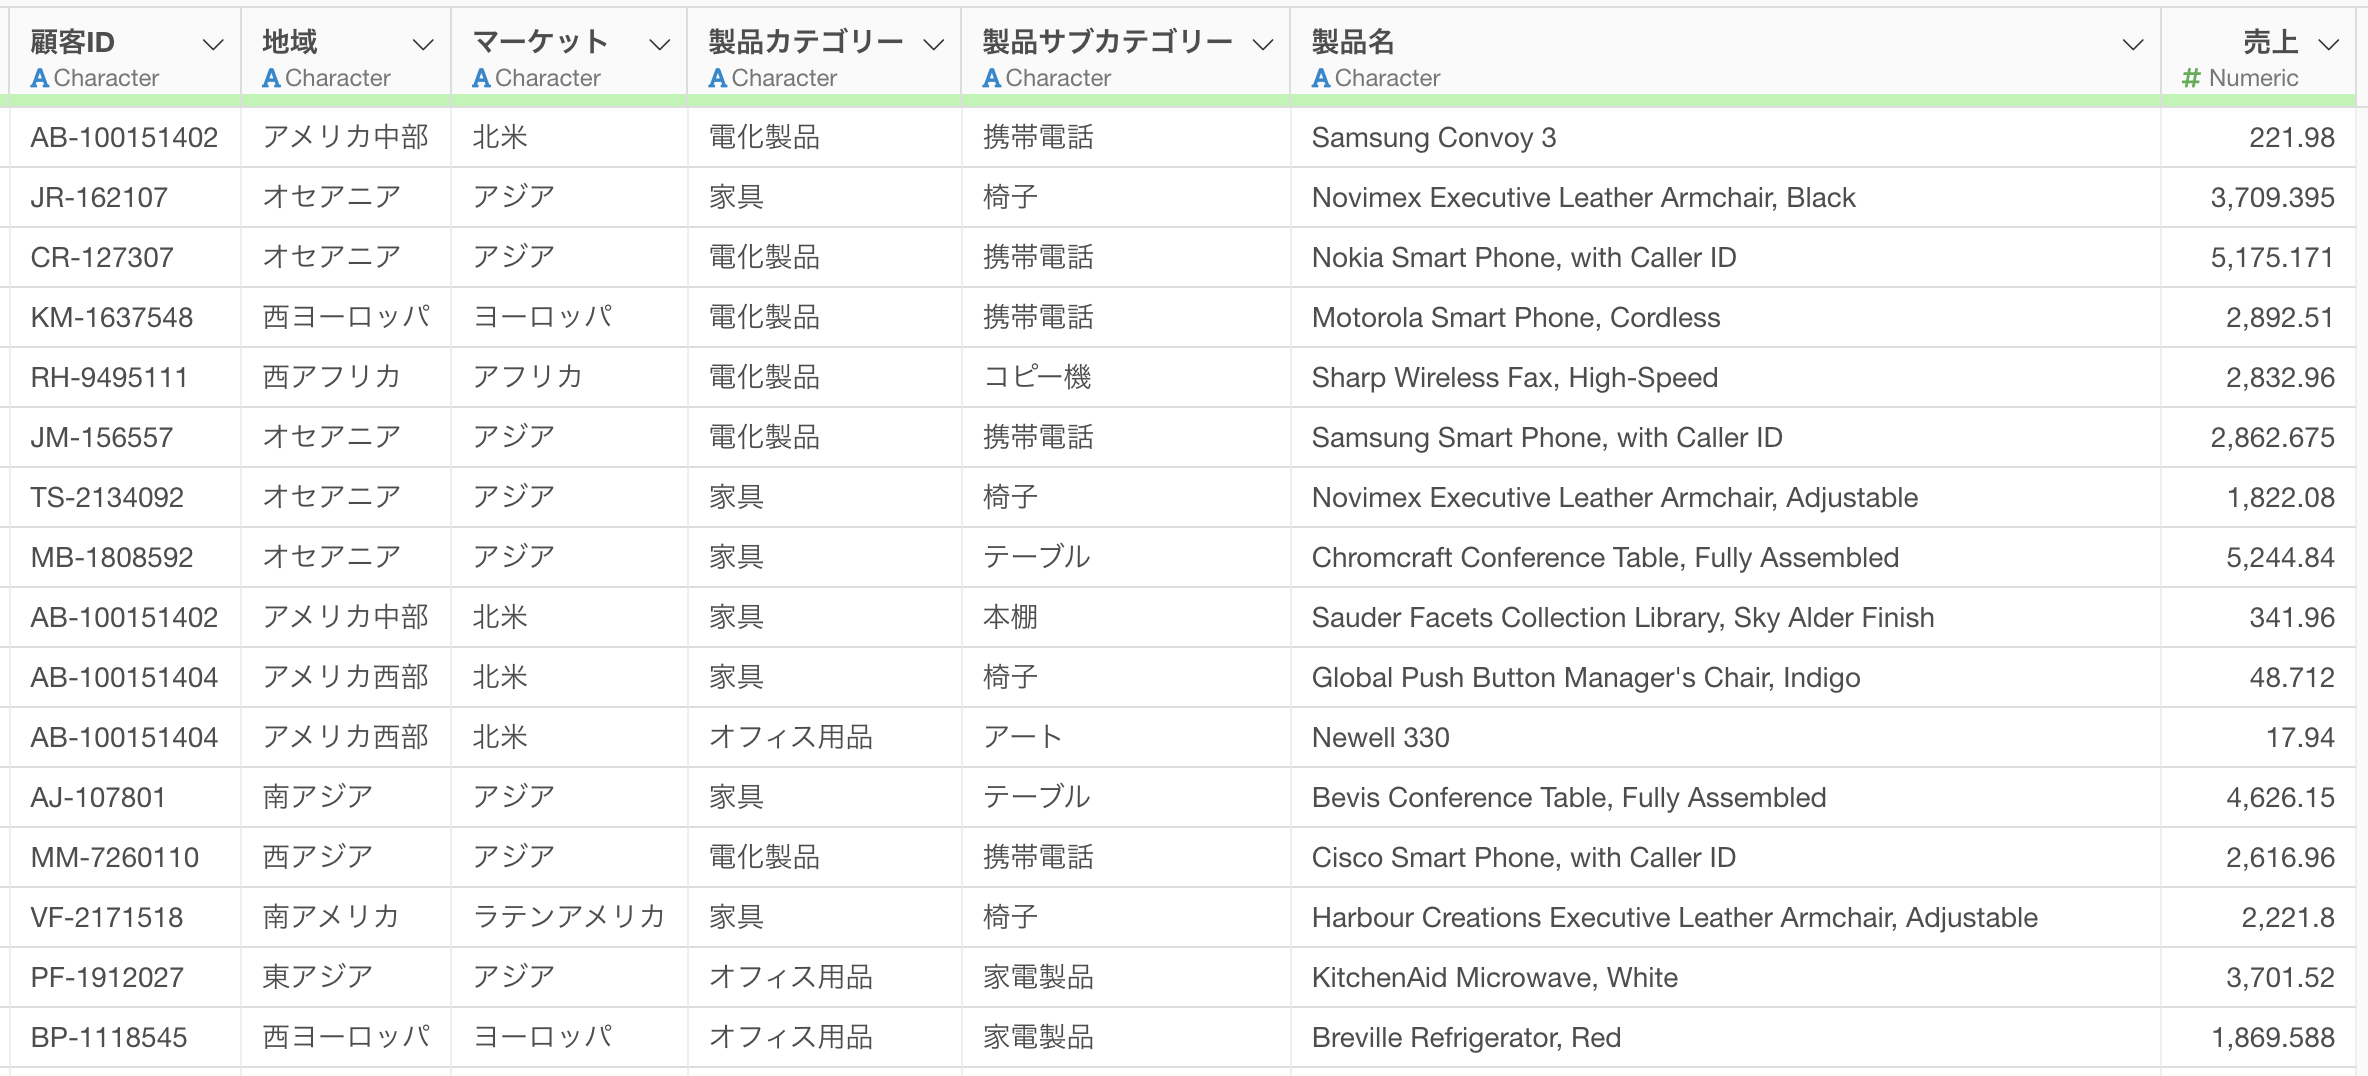The height and width of the screenshot is (1076, 2368).
Task: Select the 製品名 column header label
Action: tap(1353, 42)
